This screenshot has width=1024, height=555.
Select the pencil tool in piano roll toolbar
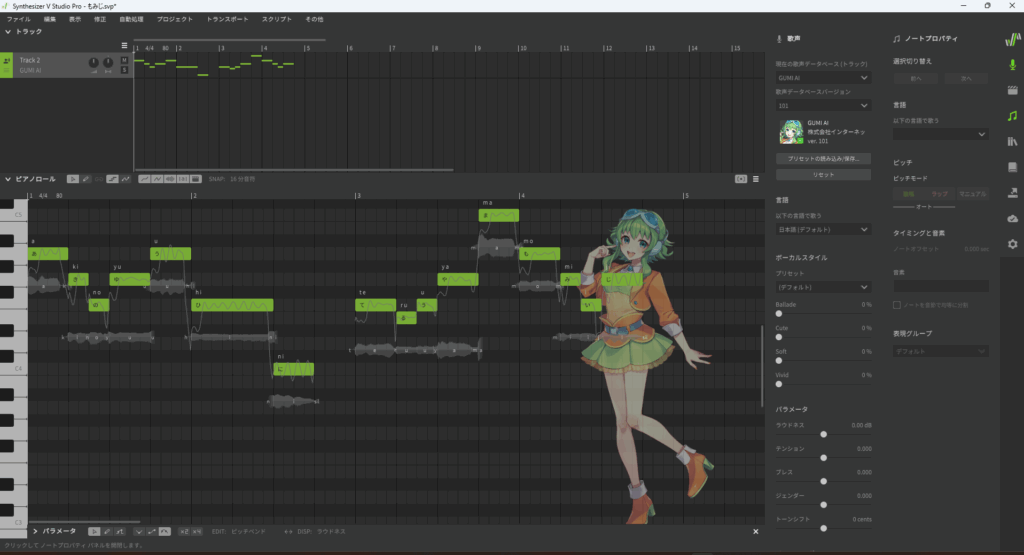pos(86,179)
